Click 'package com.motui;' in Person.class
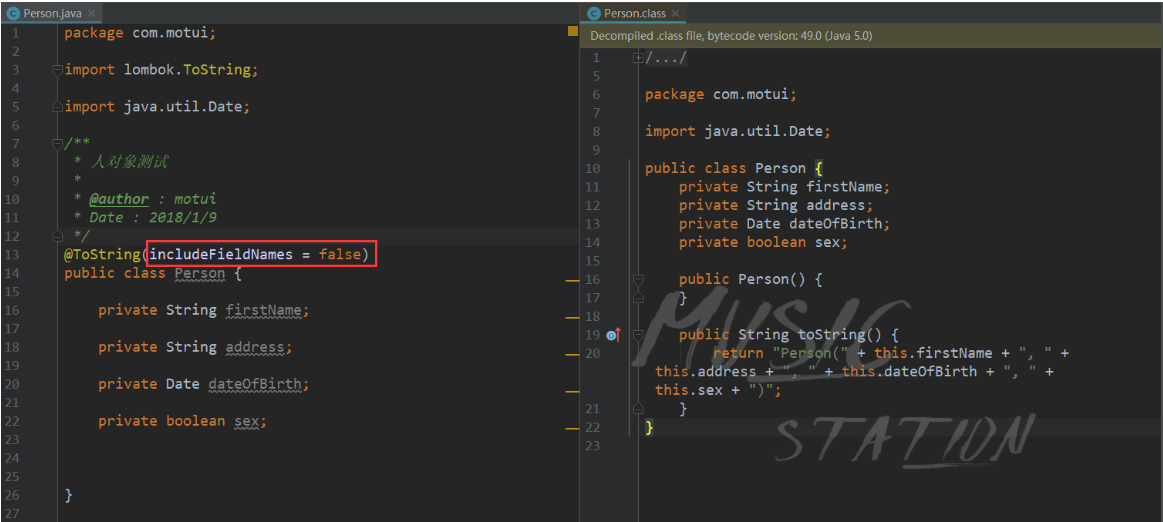 pos(721,94)
